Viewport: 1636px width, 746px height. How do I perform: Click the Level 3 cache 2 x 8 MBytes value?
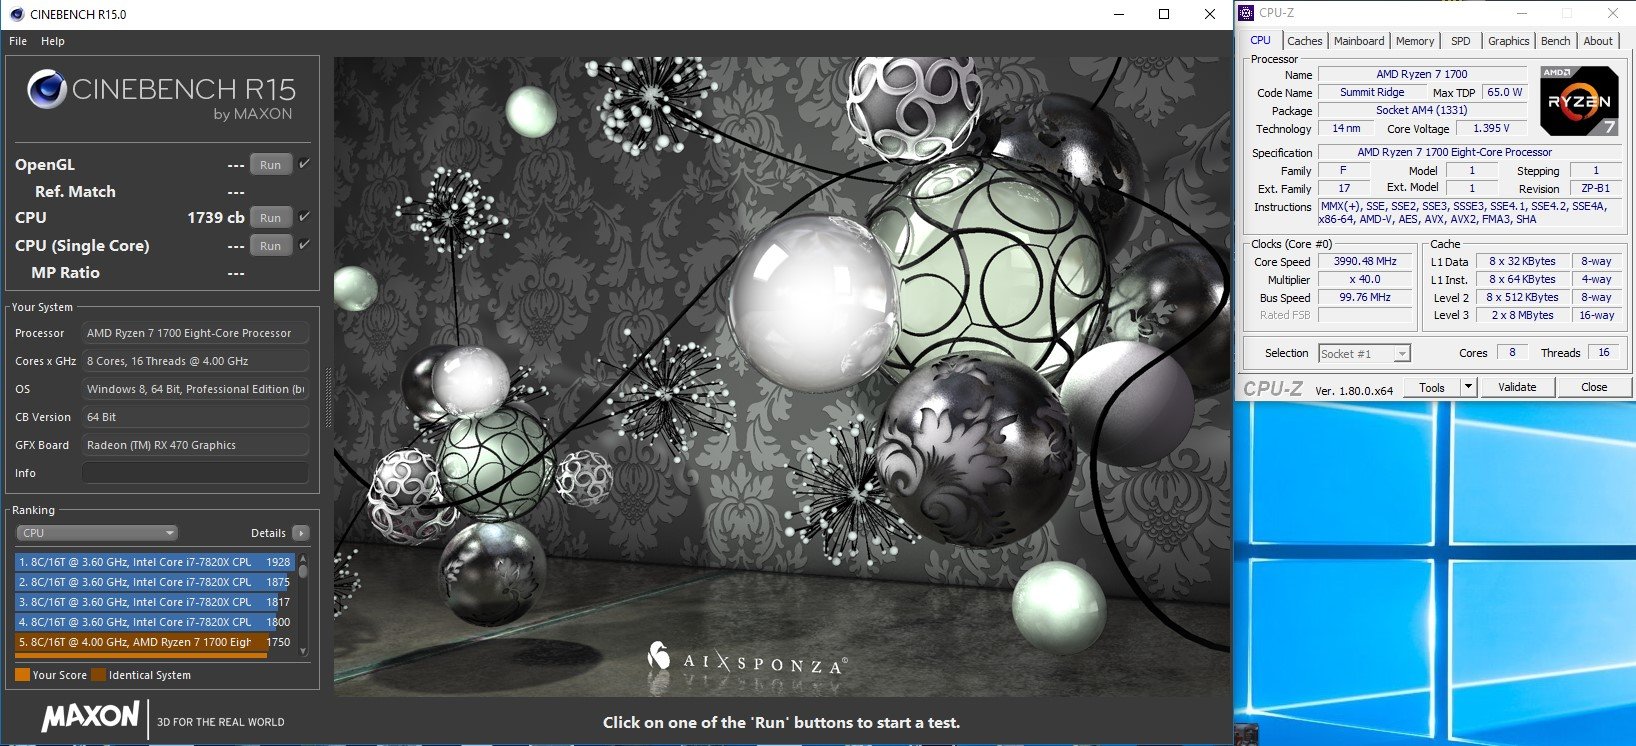(1522, 315)
